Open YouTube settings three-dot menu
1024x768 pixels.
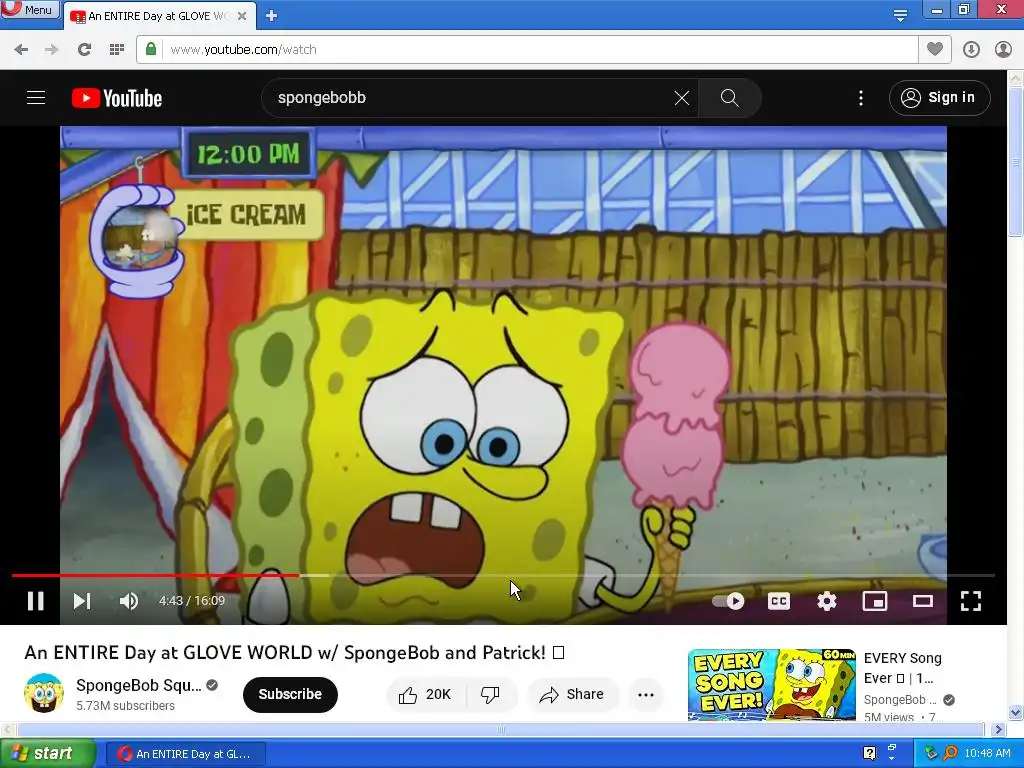pos(861,98)
